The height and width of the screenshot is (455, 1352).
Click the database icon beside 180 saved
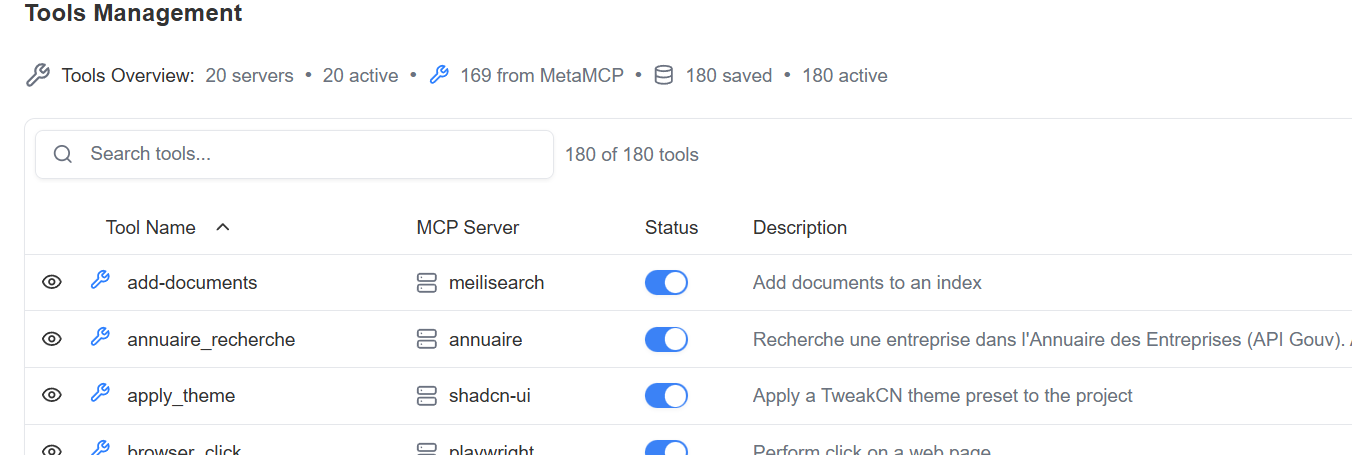[x=663, y=76]
